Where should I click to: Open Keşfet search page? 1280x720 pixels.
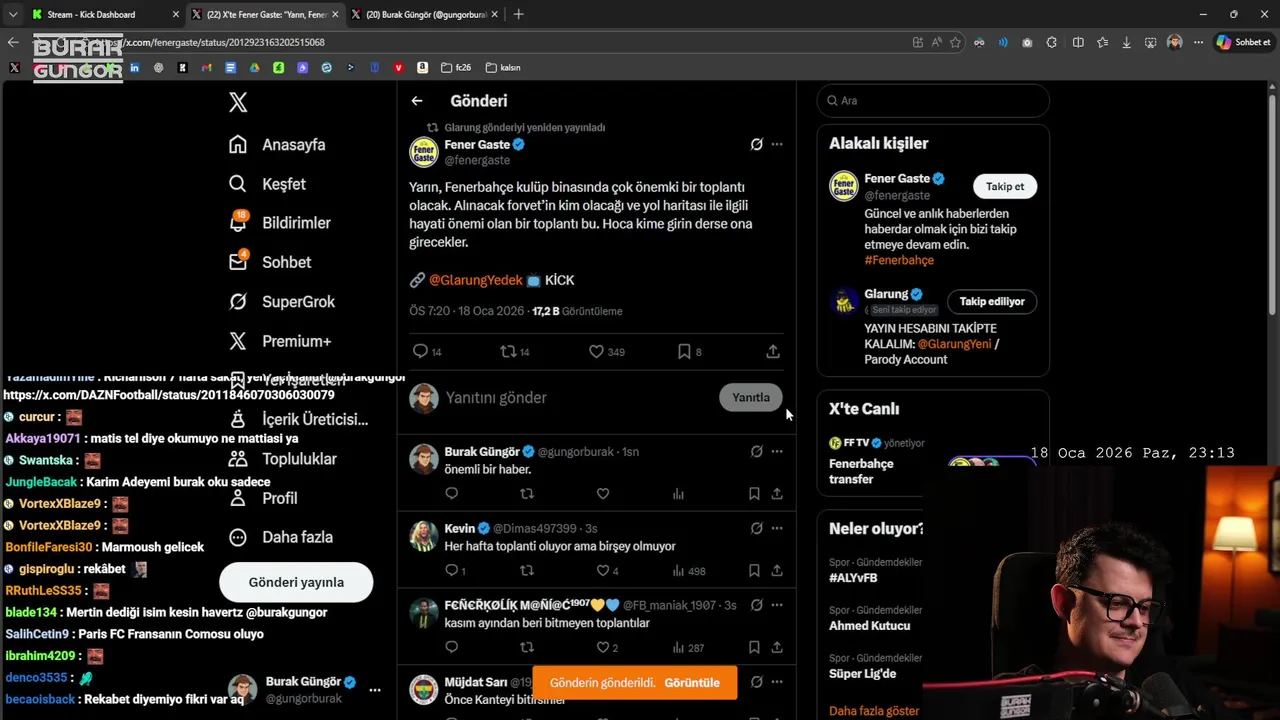click(267, 184)
